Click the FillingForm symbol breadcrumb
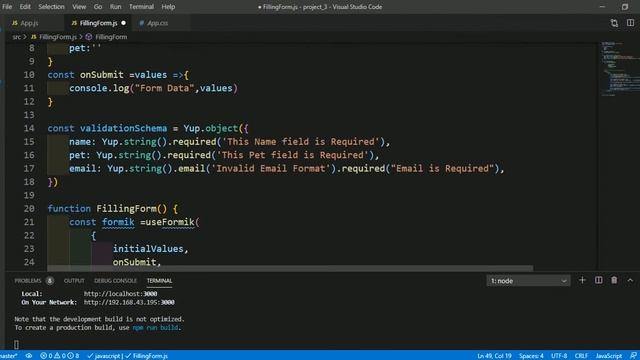The width and height of the screenshot is (640, 360). pyautogui.click(x=111, y=37)
